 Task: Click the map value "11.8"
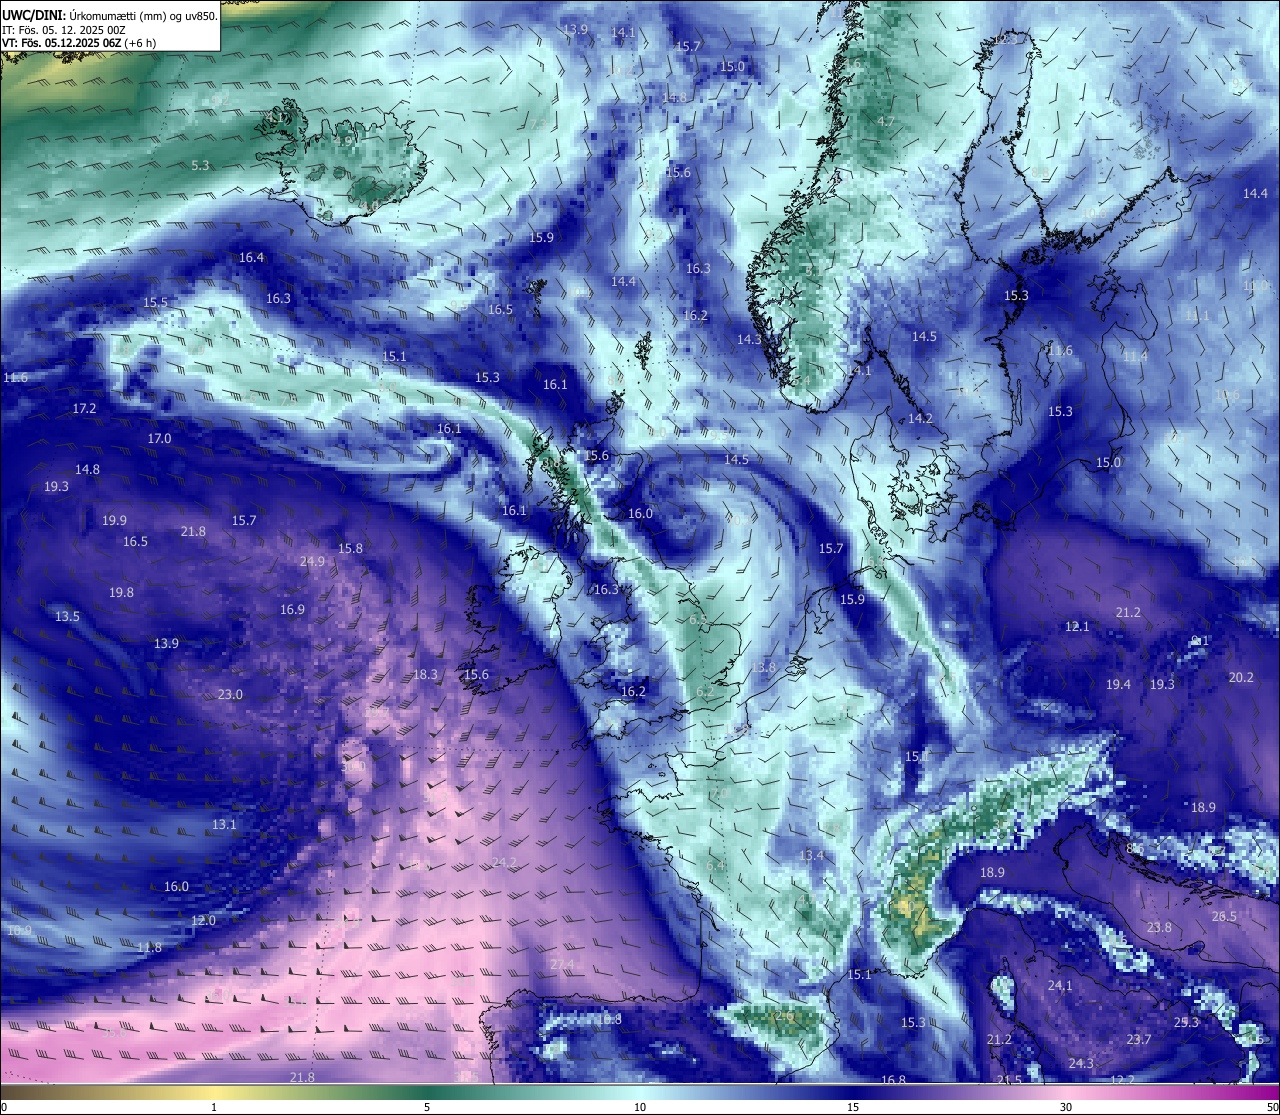tap(149, 947)
